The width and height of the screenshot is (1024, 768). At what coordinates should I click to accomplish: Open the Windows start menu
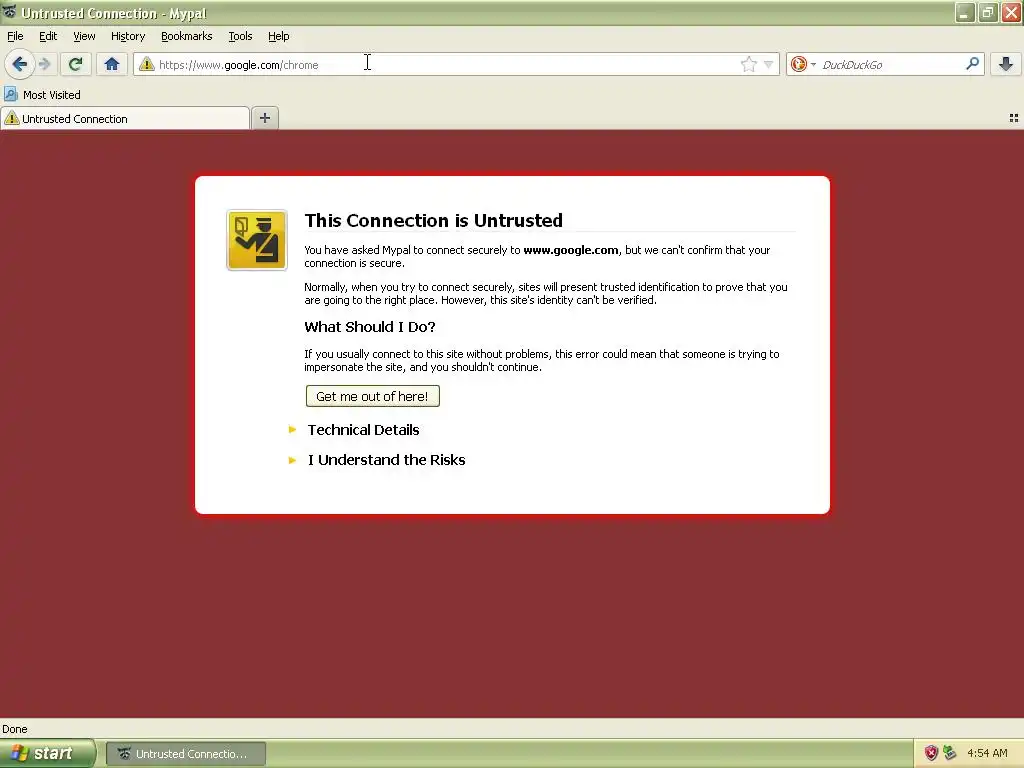47,753
